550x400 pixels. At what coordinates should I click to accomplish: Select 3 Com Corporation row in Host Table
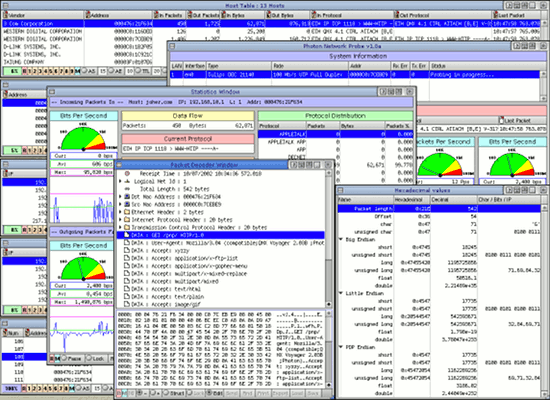coord(271,24)
